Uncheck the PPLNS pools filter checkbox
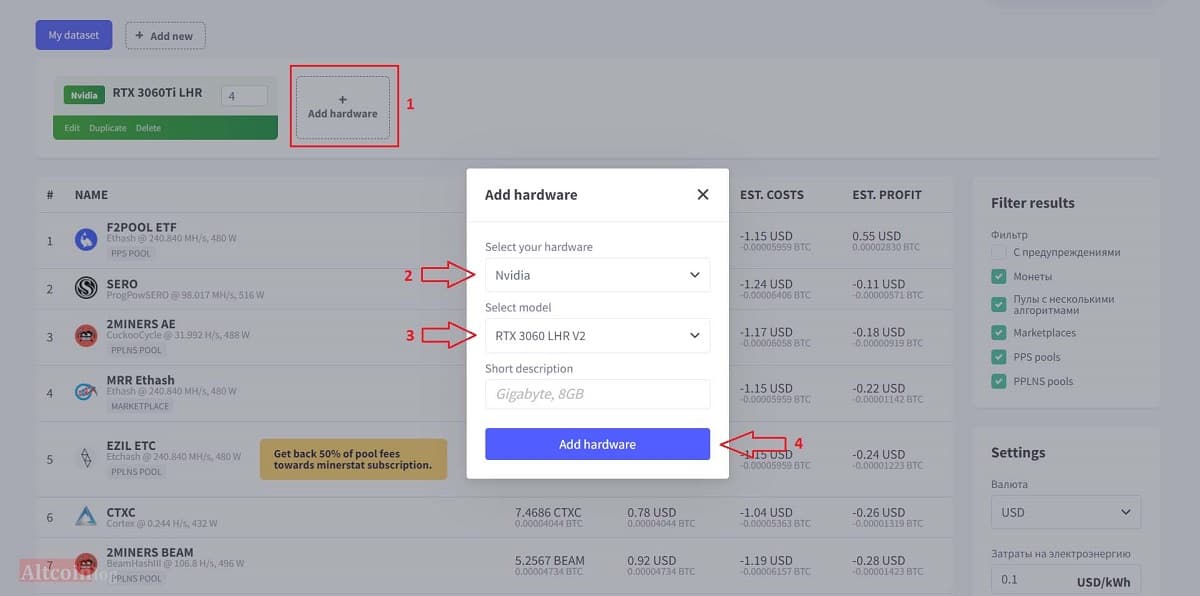The image size is (1200, 596). [x=999, y=381]
